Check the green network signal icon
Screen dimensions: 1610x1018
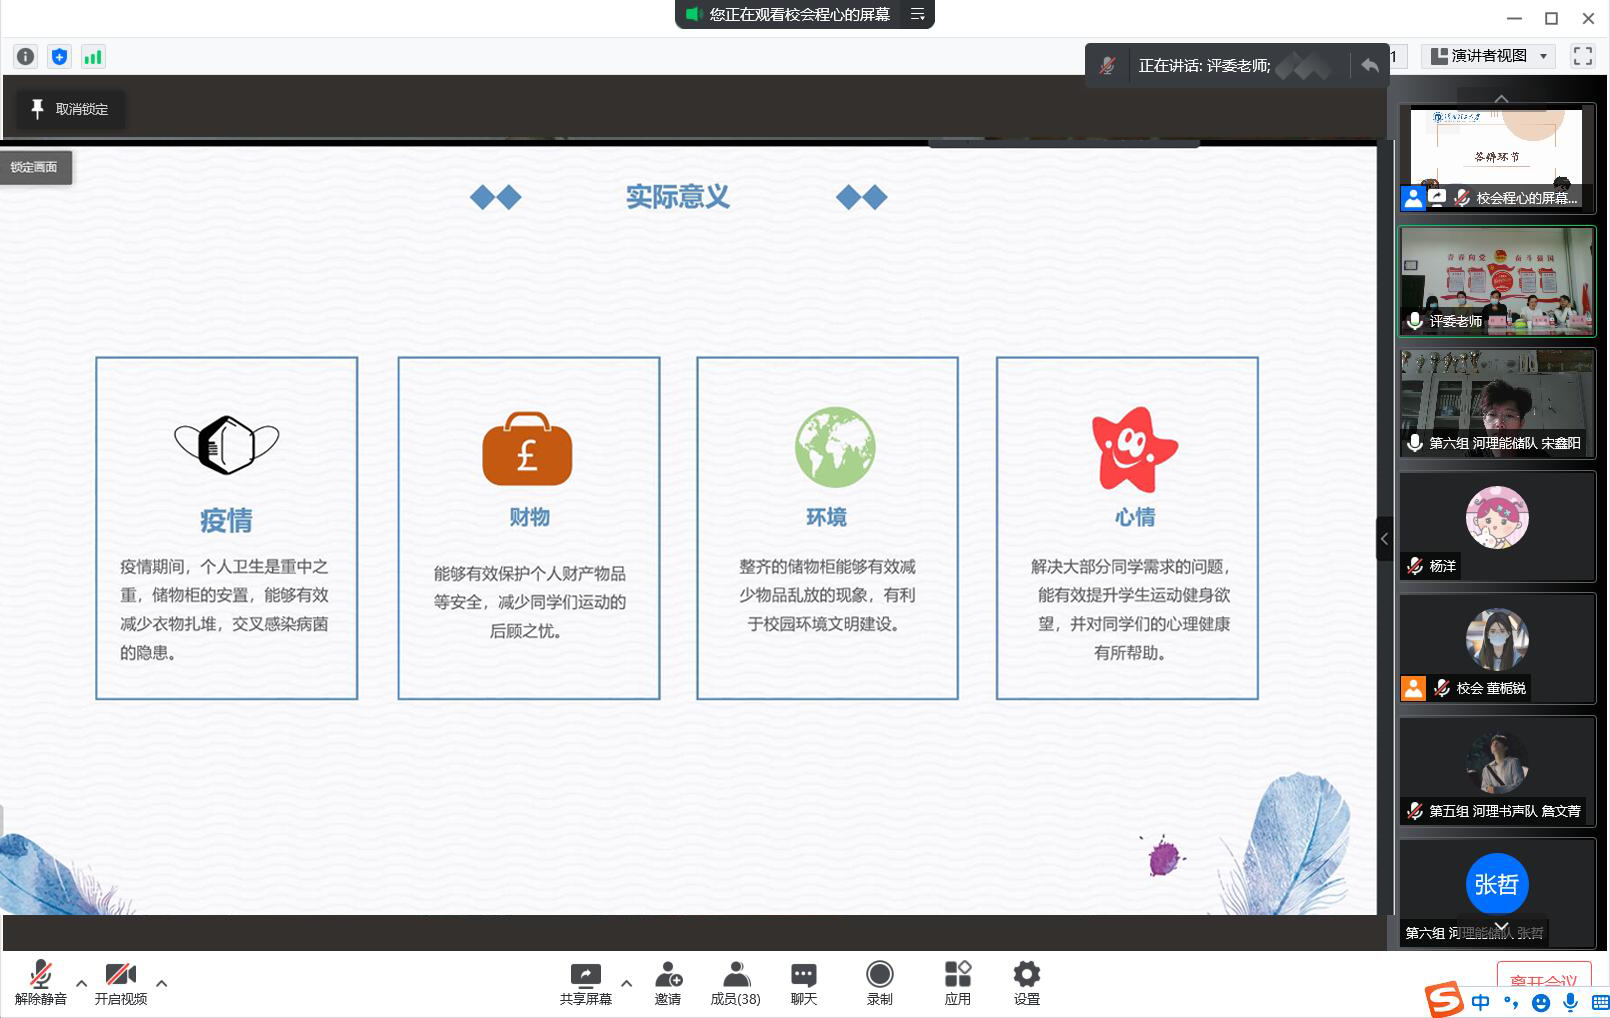(x=93, y=57)
